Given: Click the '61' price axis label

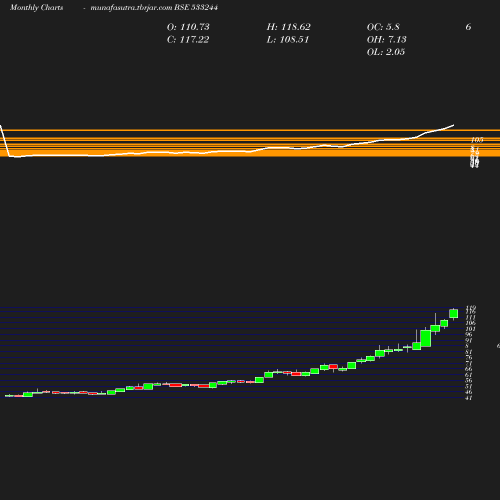Looking at the screenshot, I should (x=469, y=375).
